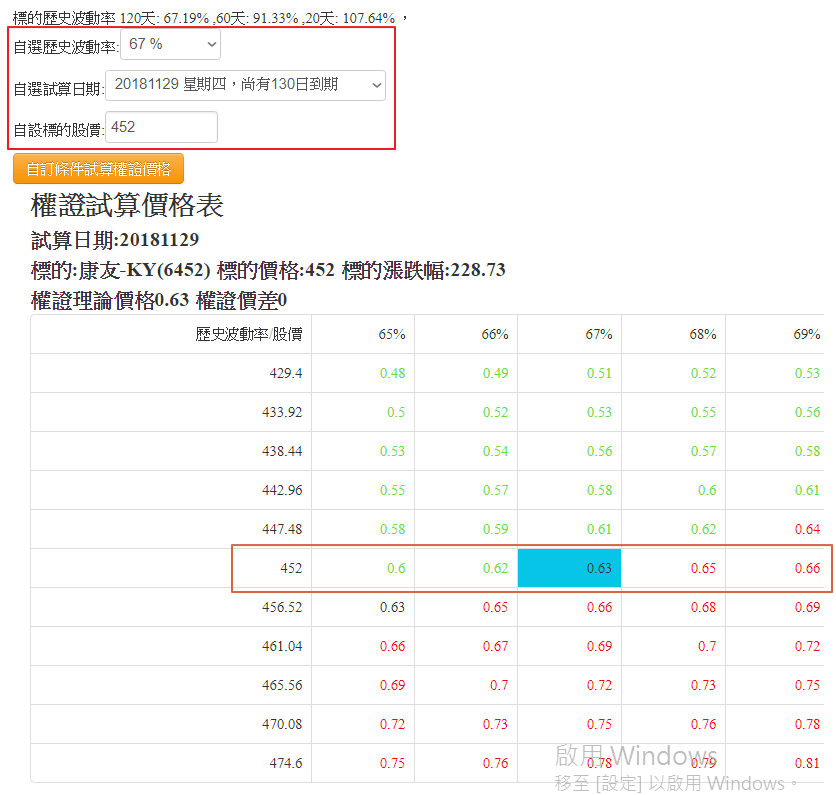Click the 429.4 stock price row label
The height and width of the screenshot is (795, 836).
(286, 373)
